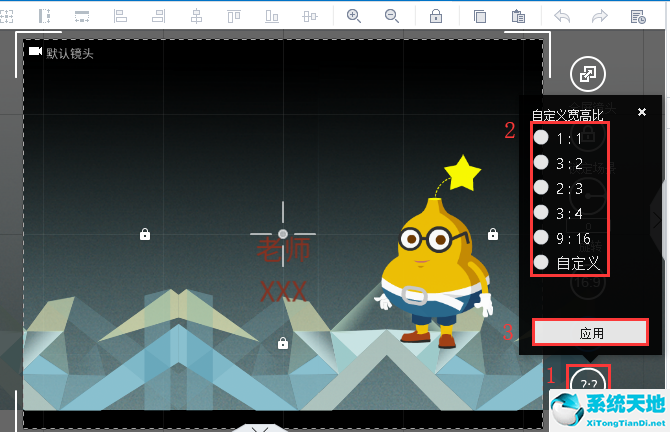670x432 pixels.
Task: Click the copy icon in toolbar
Action: (480, 16)
